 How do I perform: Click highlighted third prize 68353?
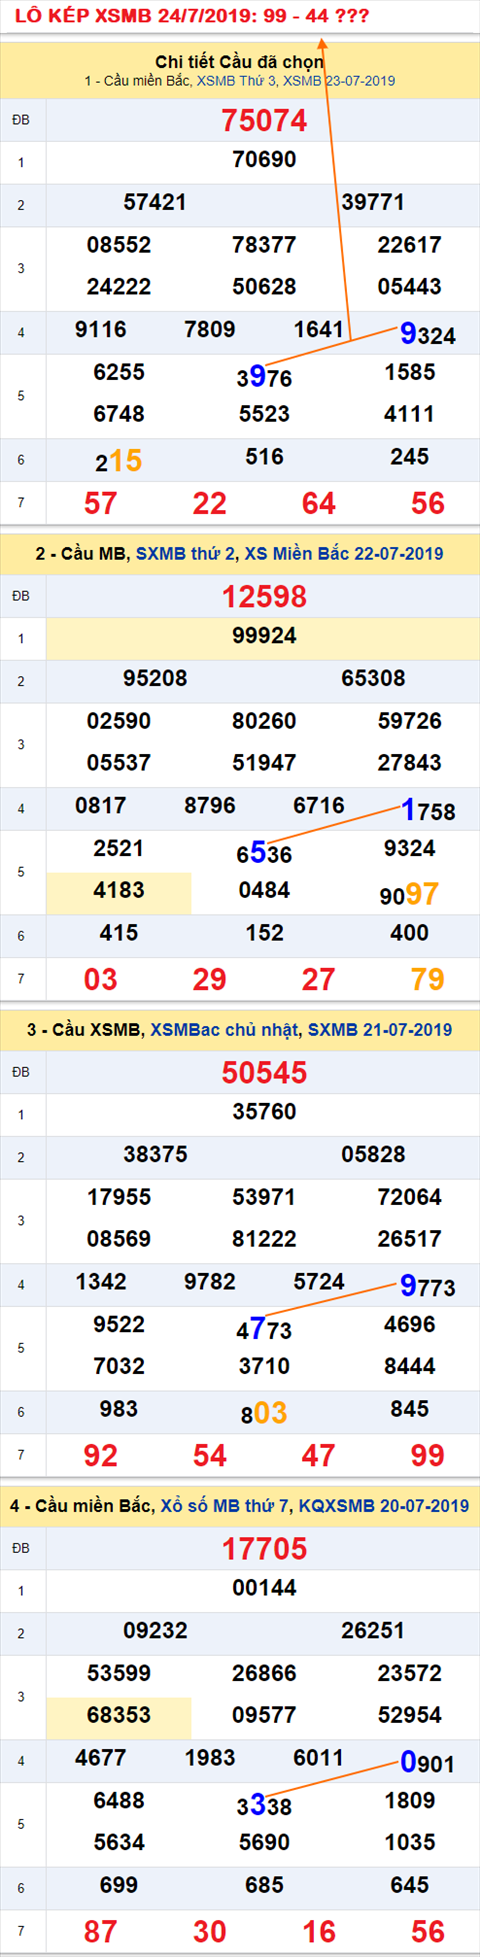click(x=119, y=1715)
